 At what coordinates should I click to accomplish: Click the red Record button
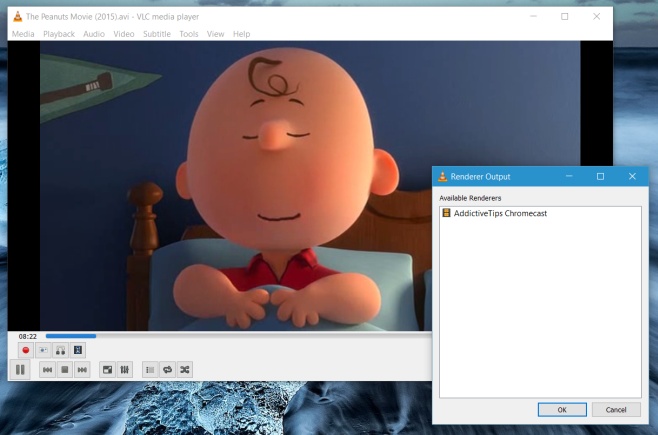click(x=26, y=350)
